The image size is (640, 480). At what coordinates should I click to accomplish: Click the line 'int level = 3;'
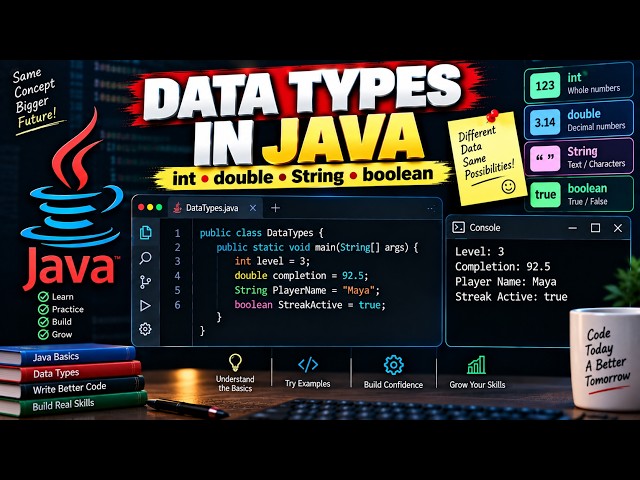click(x=272, y=261)
